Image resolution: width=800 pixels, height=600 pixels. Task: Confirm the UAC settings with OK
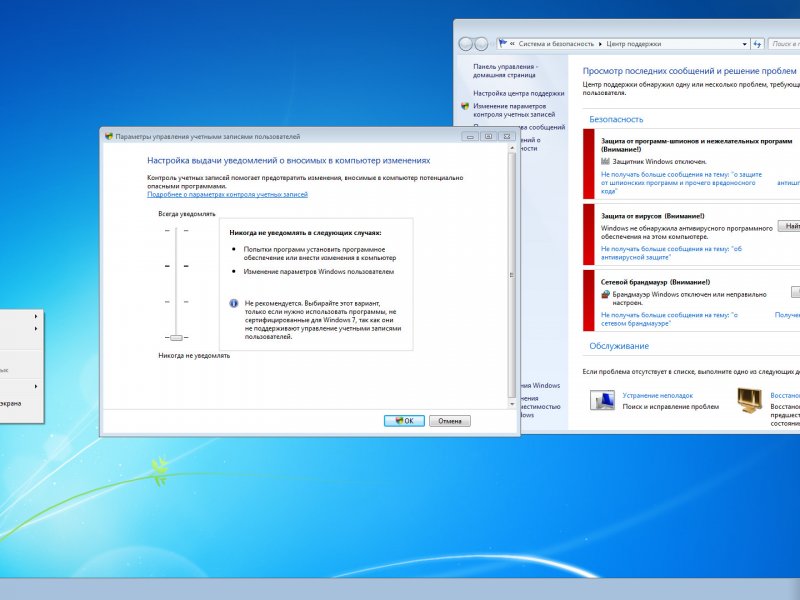coord(404,421)
